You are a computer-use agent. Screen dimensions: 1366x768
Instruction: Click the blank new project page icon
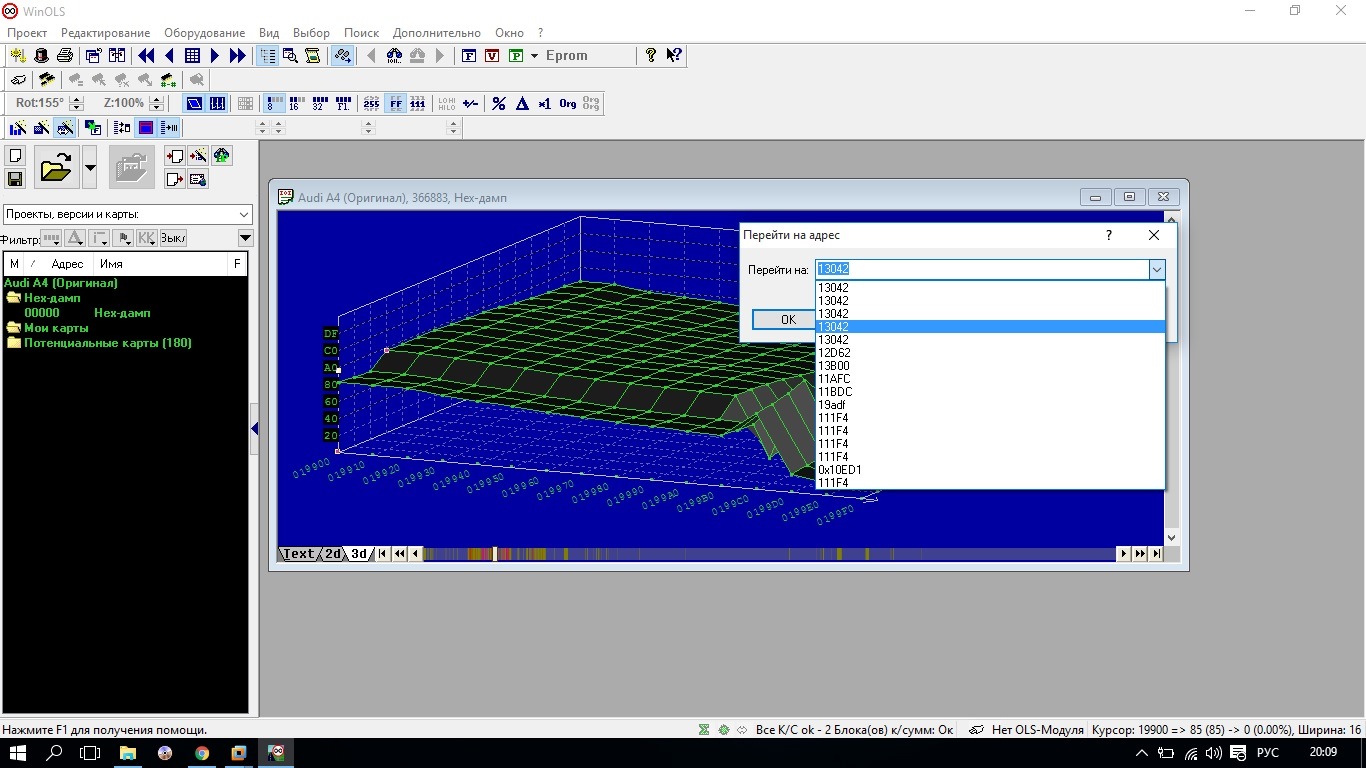tap(15, 156)
